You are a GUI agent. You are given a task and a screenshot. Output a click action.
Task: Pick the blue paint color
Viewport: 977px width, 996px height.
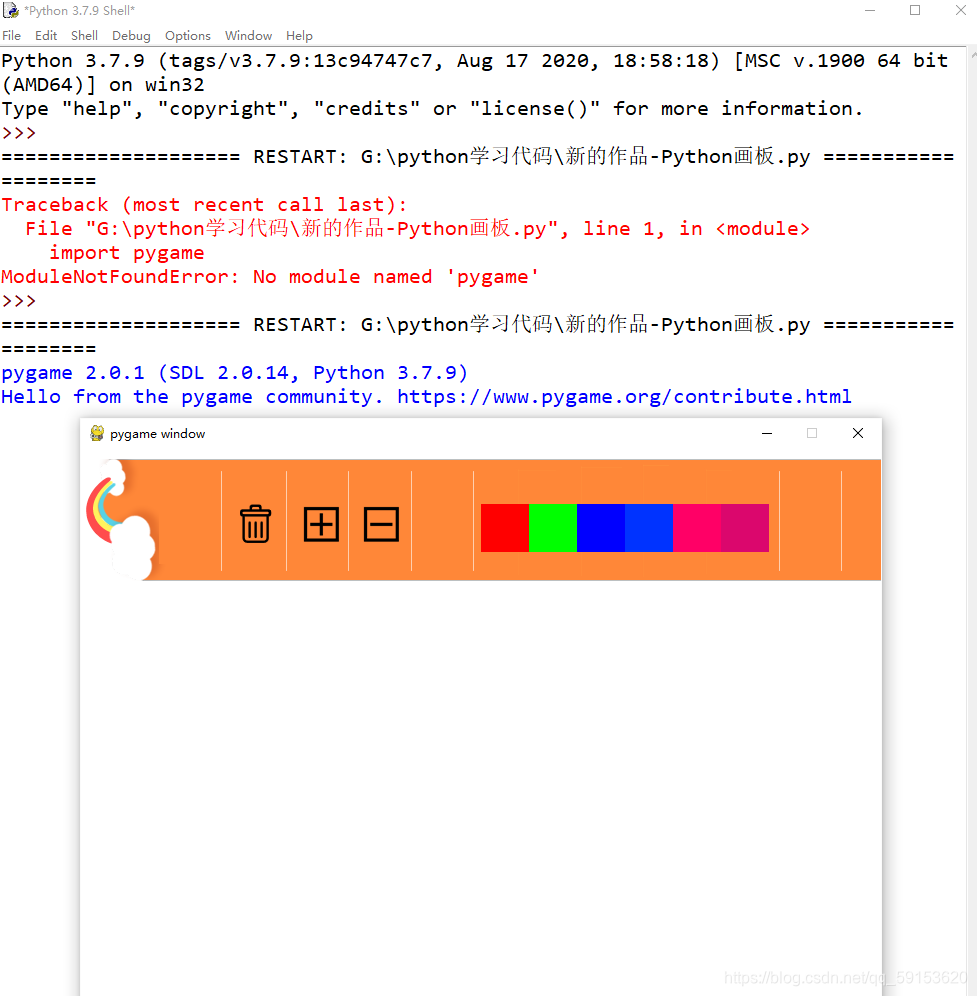pyautogui.click(x=601, y=528)
